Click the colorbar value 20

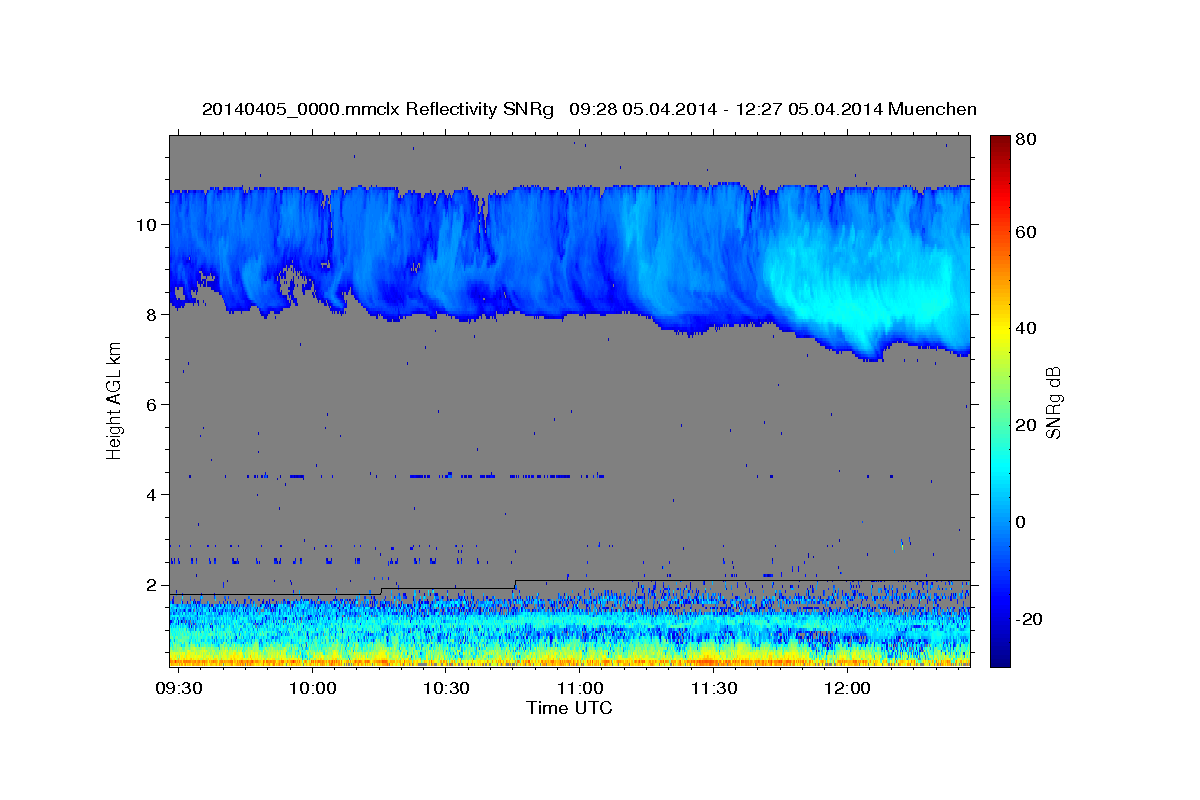tap(1026, 425)
